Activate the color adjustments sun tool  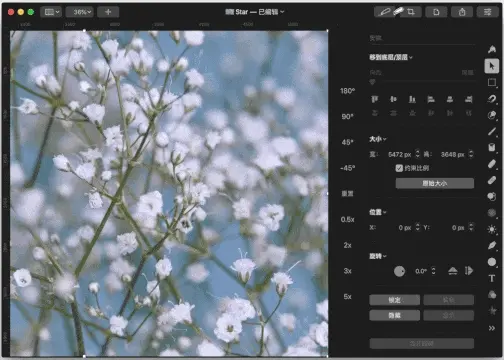pyautogui.click(x=492, y=229)
